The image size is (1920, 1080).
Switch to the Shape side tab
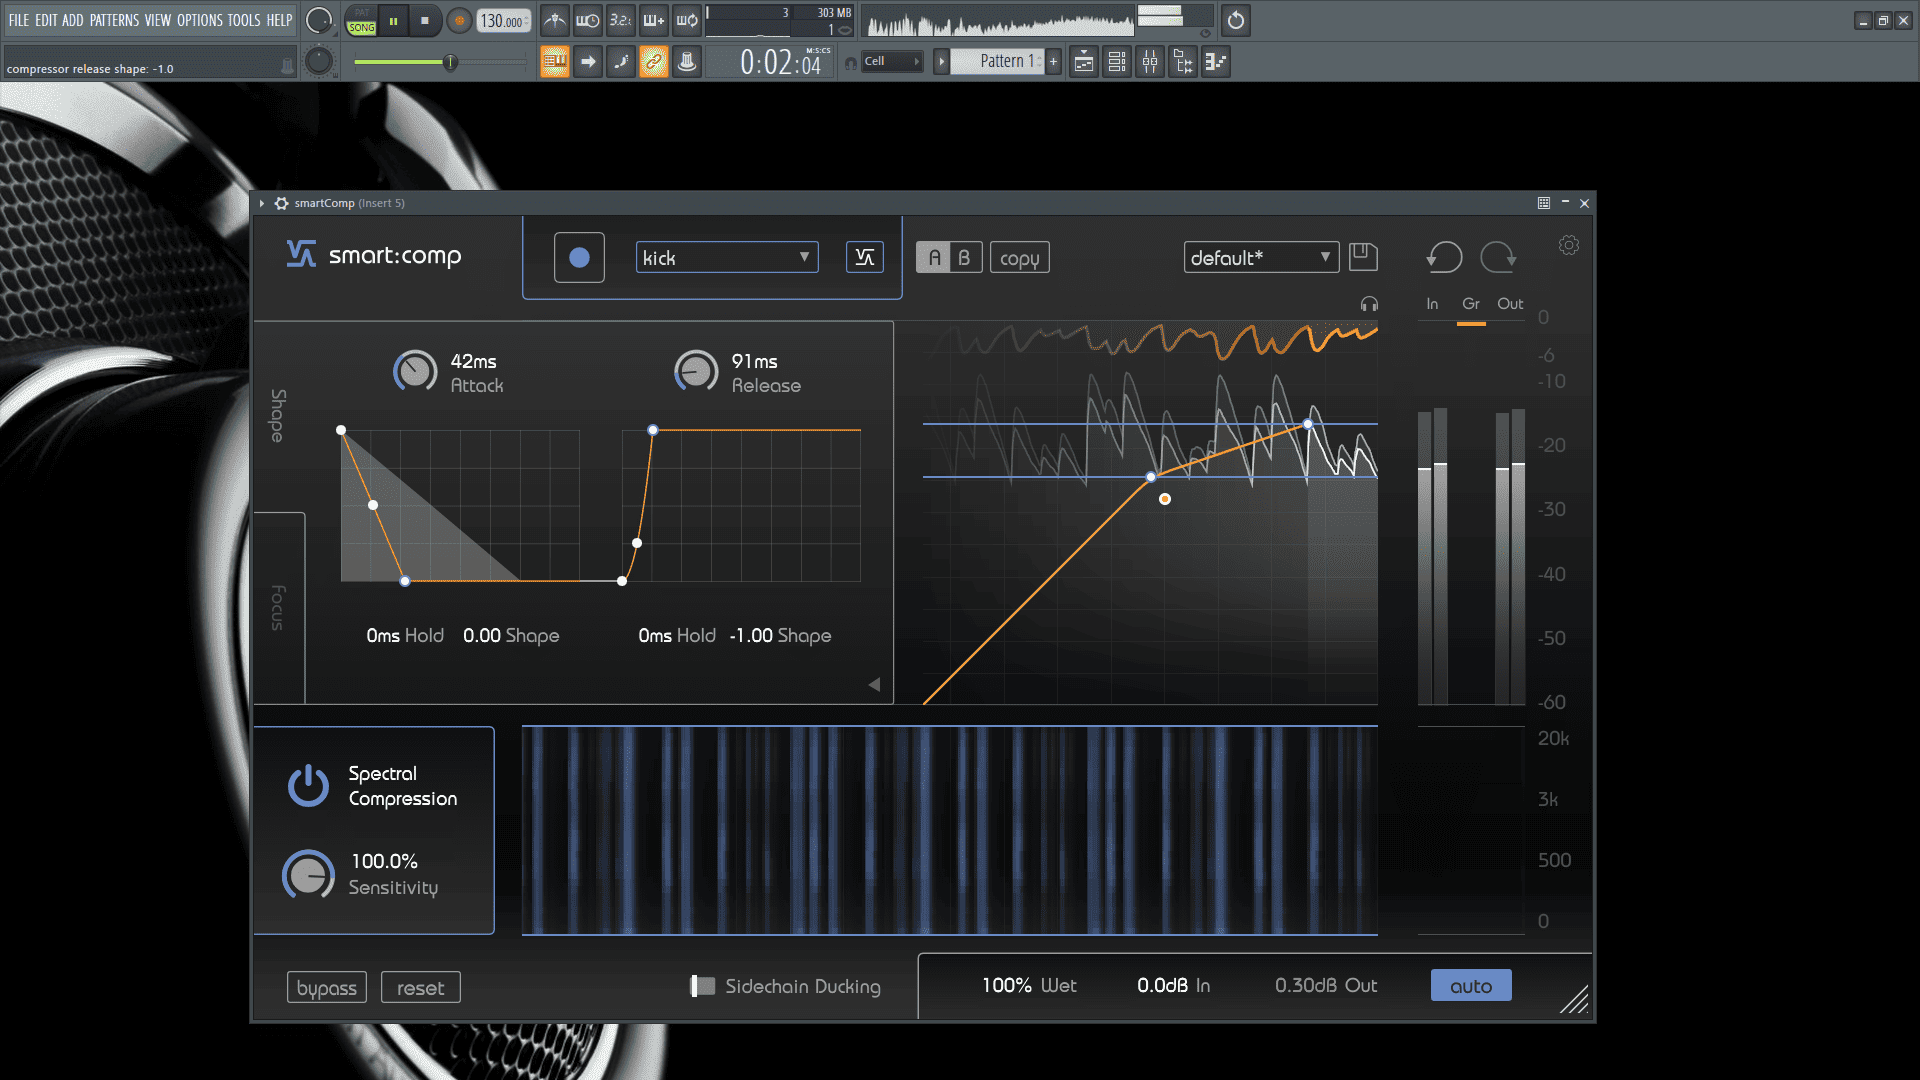pyautogui.click(x=278, y=415)
